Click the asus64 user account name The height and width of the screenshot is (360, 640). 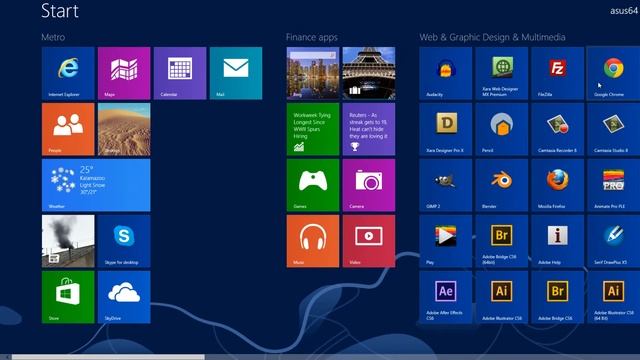pos(624,11)
